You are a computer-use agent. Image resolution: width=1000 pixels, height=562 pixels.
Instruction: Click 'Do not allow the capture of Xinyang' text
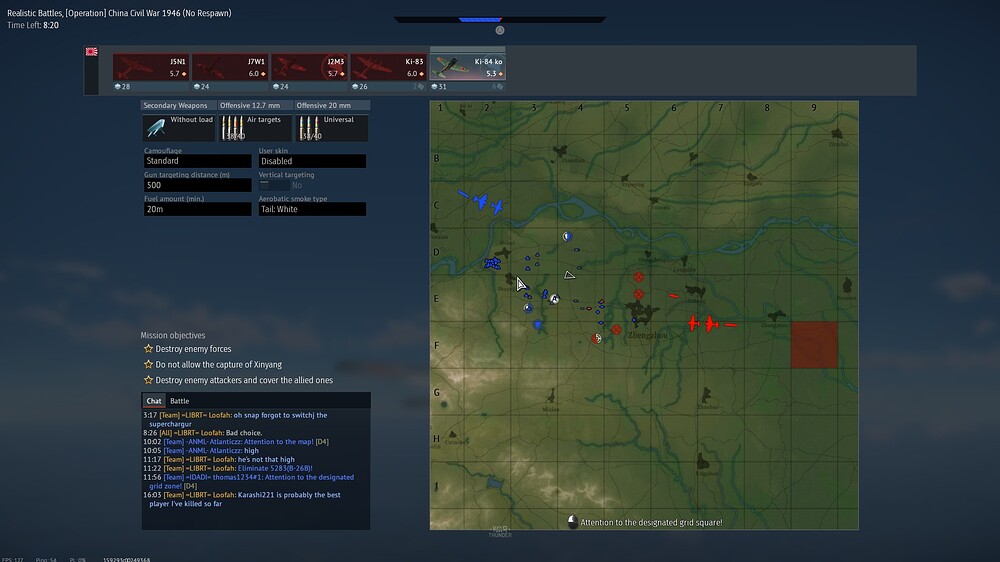coord(219,364)
